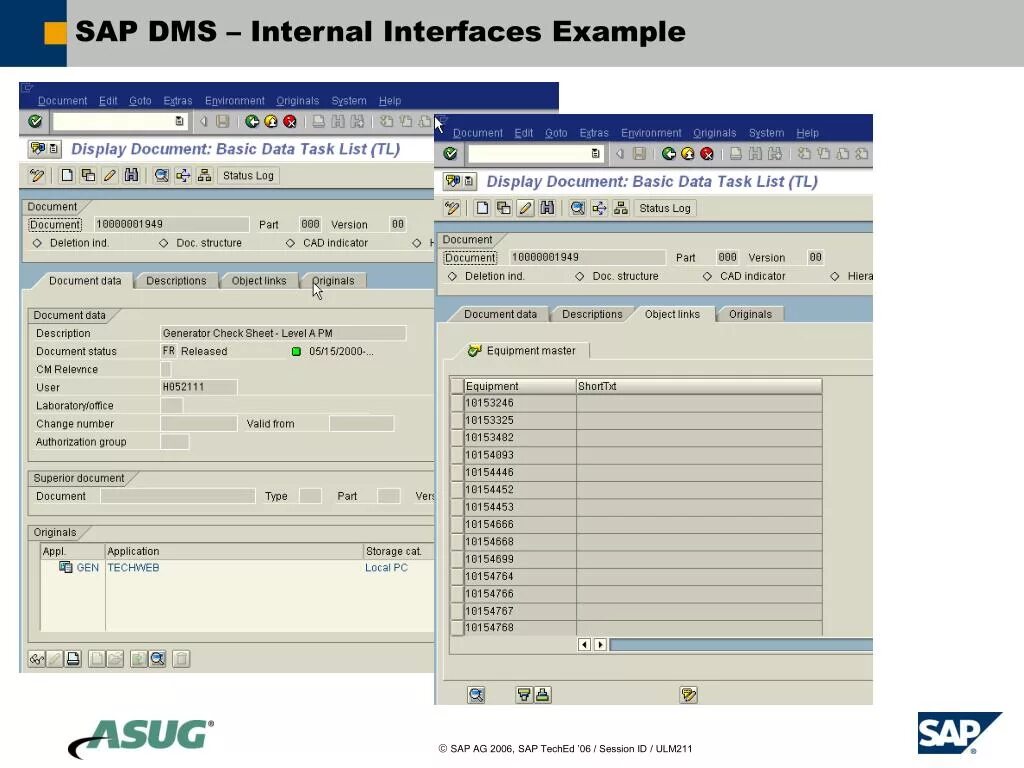
Task: Check the Doc. structure indicator
Action: 580,275
